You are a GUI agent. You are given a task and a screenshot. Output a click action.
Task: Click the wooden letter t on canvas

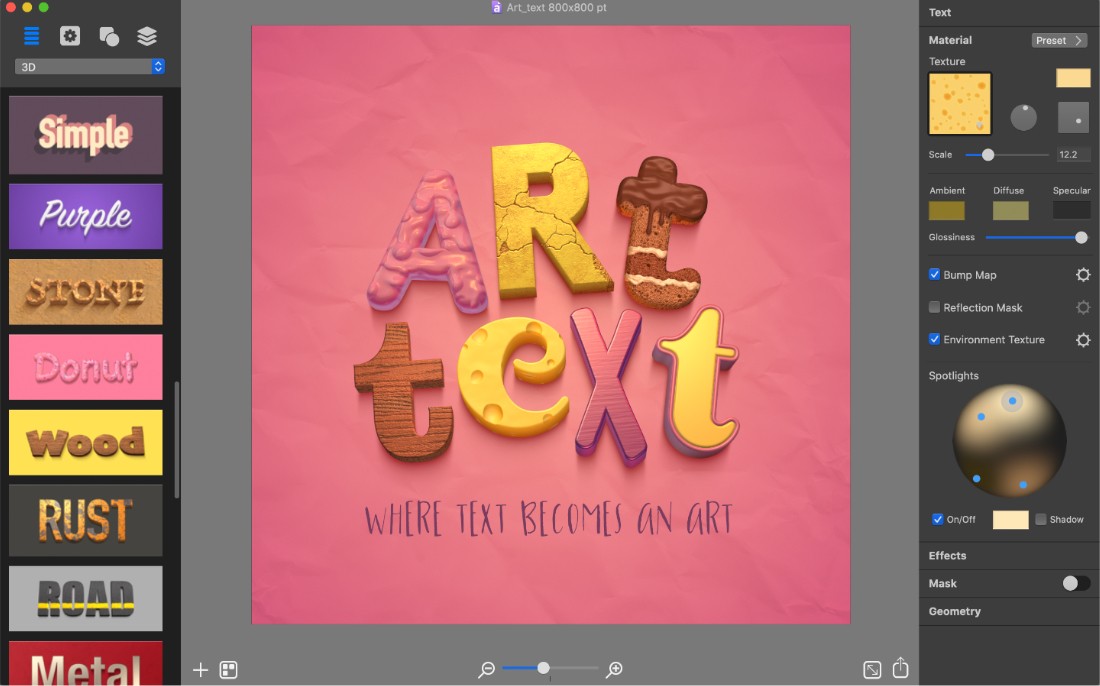pos(403,391)
